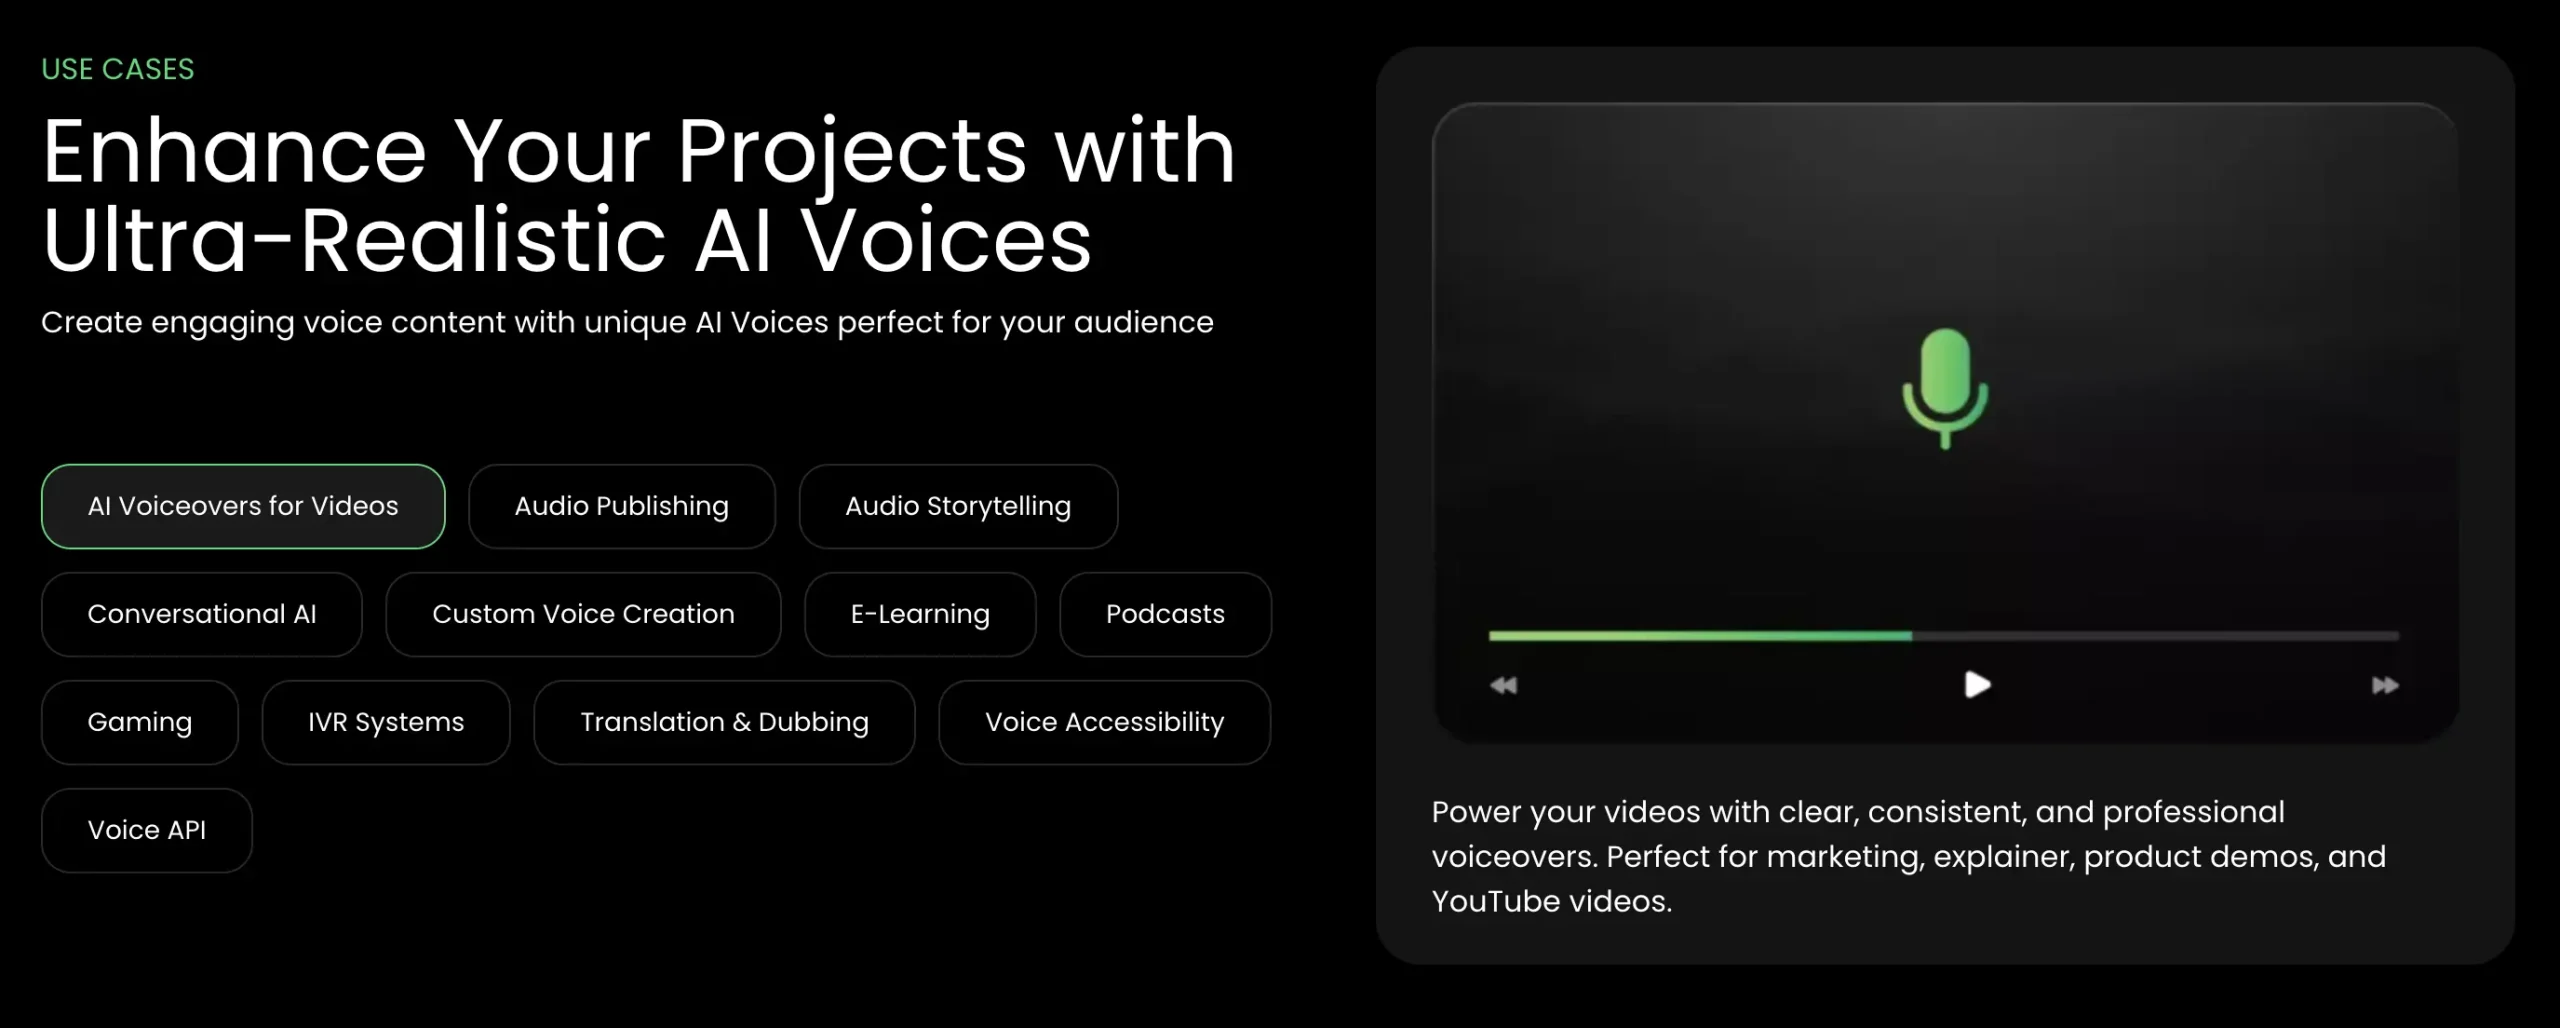
Task: Open the Gaming use case
Action: point(139,722)
